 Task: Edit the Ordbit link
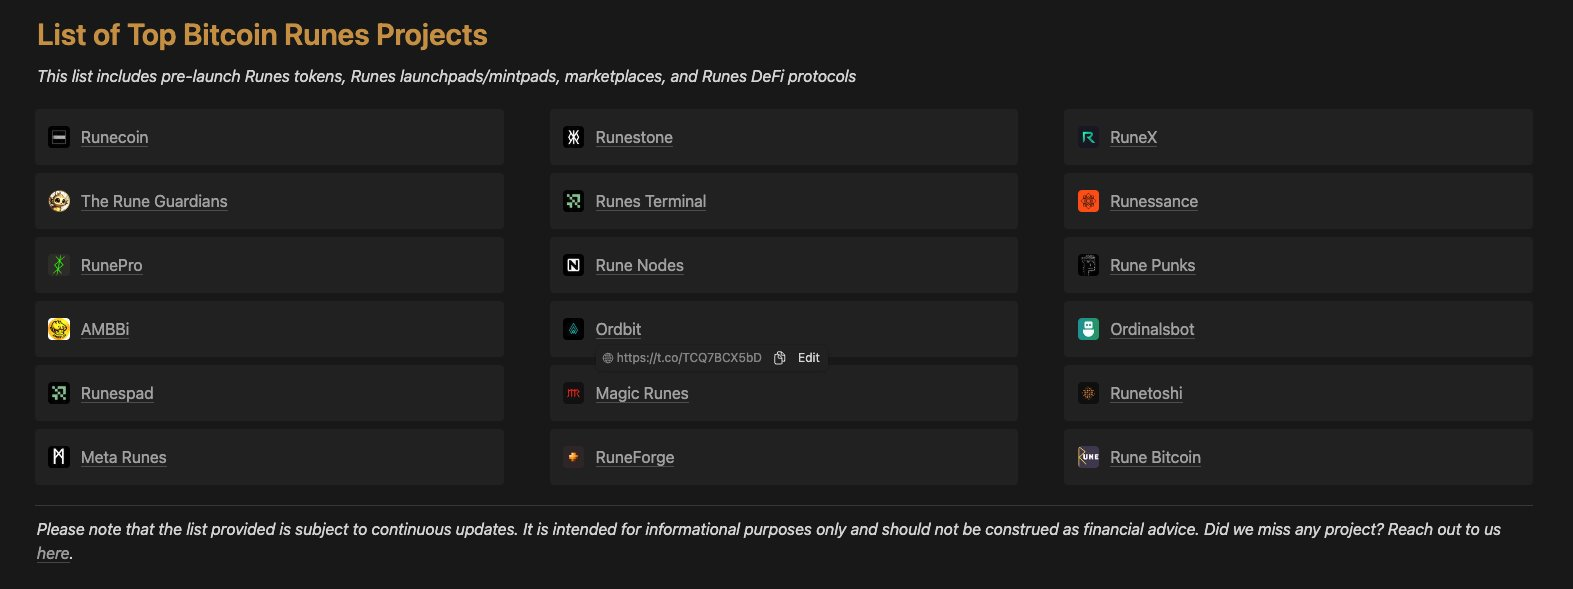[x=809, y=358]
